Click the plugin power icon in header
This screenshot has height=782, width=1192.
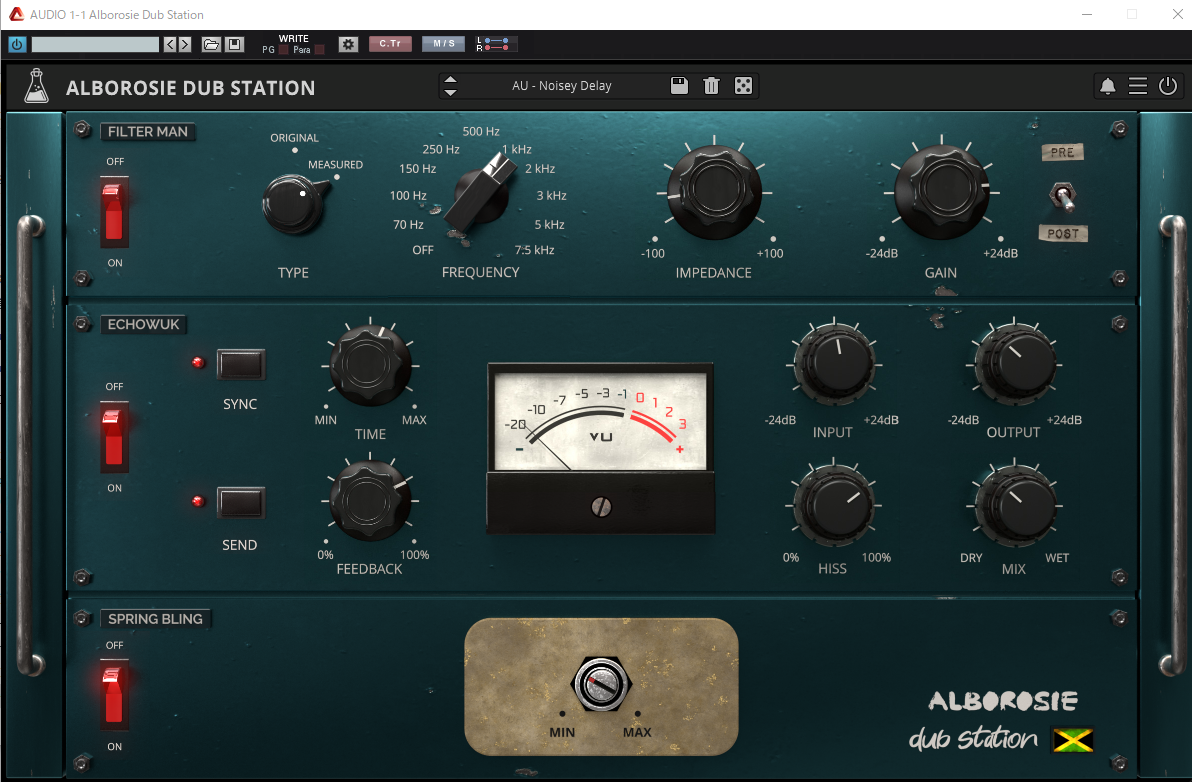pyautogui.click(x=1168, y=86)
